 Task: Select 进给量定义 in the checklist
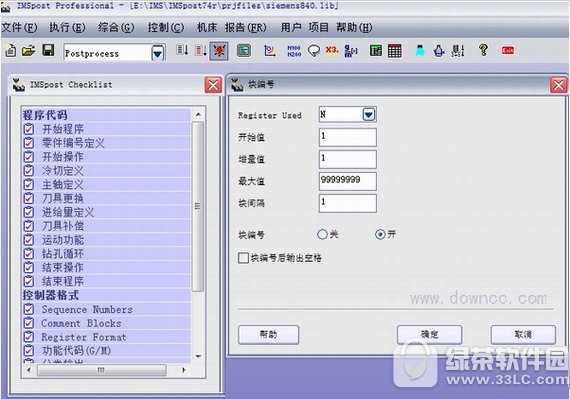[x=106, y=212]
